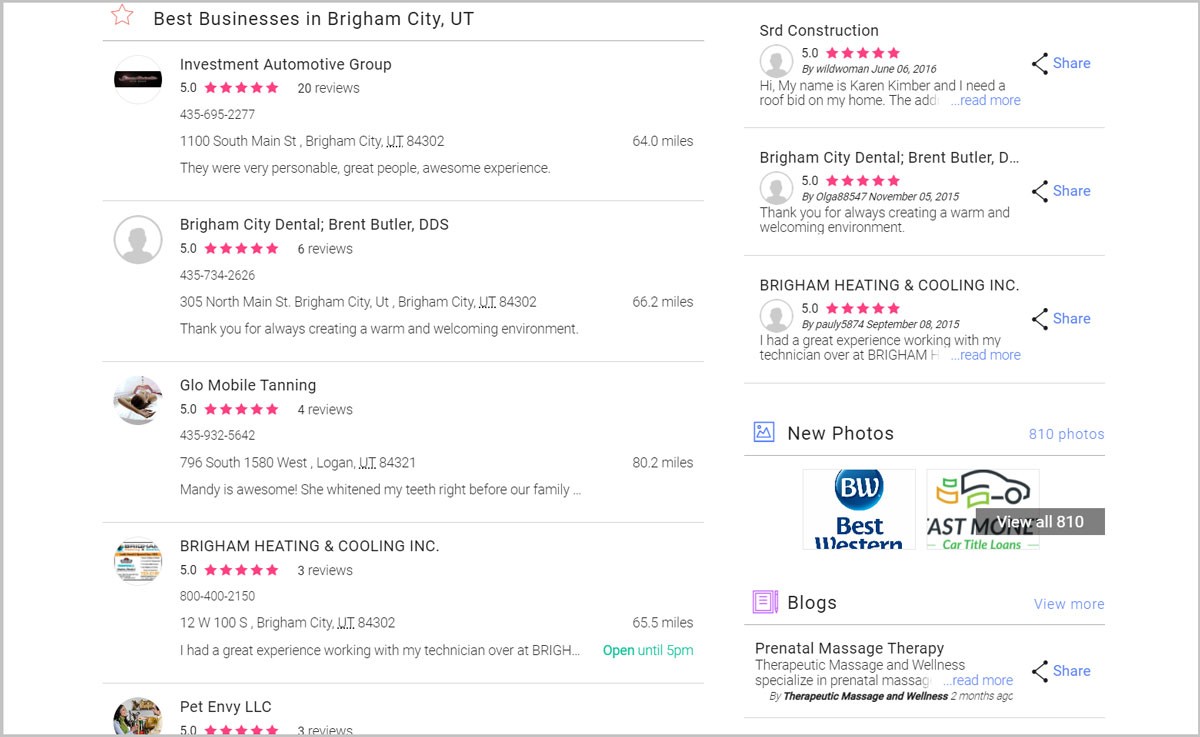Open Brigham City Dental; Brent Butler, DDS listing

(x=314, y=225)
